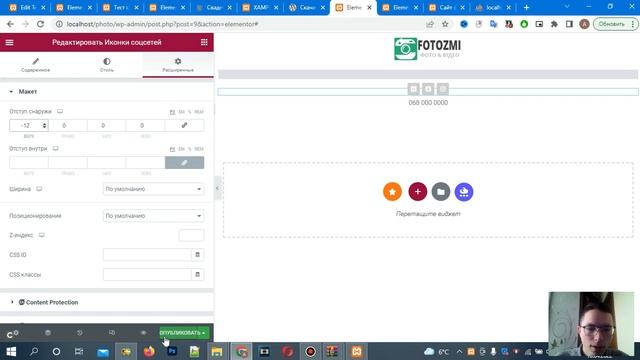
Task: Click the 068 000 0000 phone text
Action: [428, 103]
